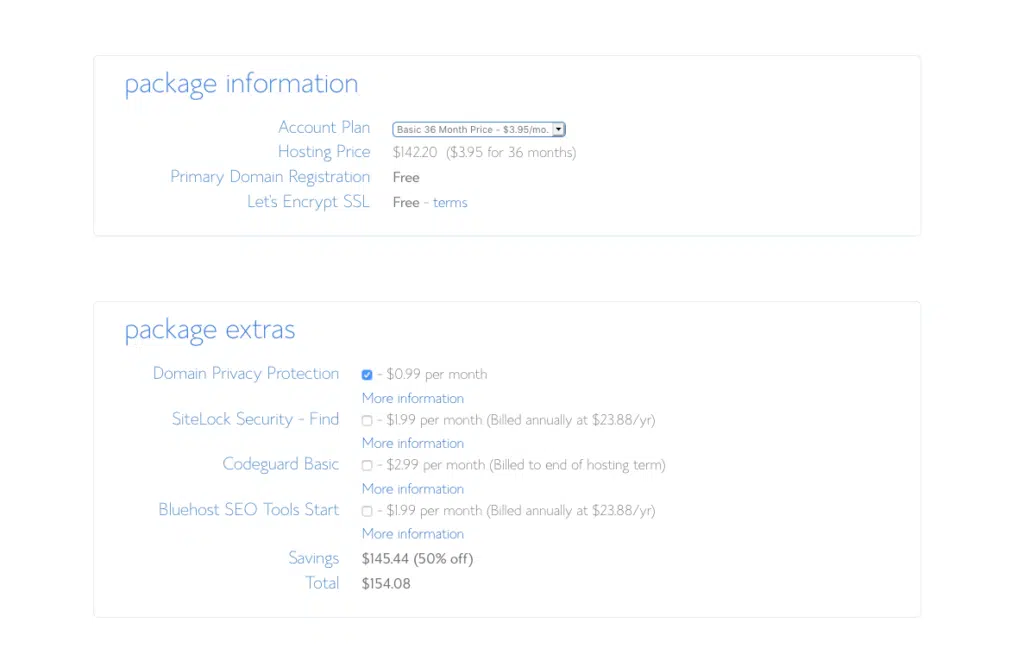The image size is (1024, 661).
Task: Open the Account Plan dropdown
Action: point(479,129)
